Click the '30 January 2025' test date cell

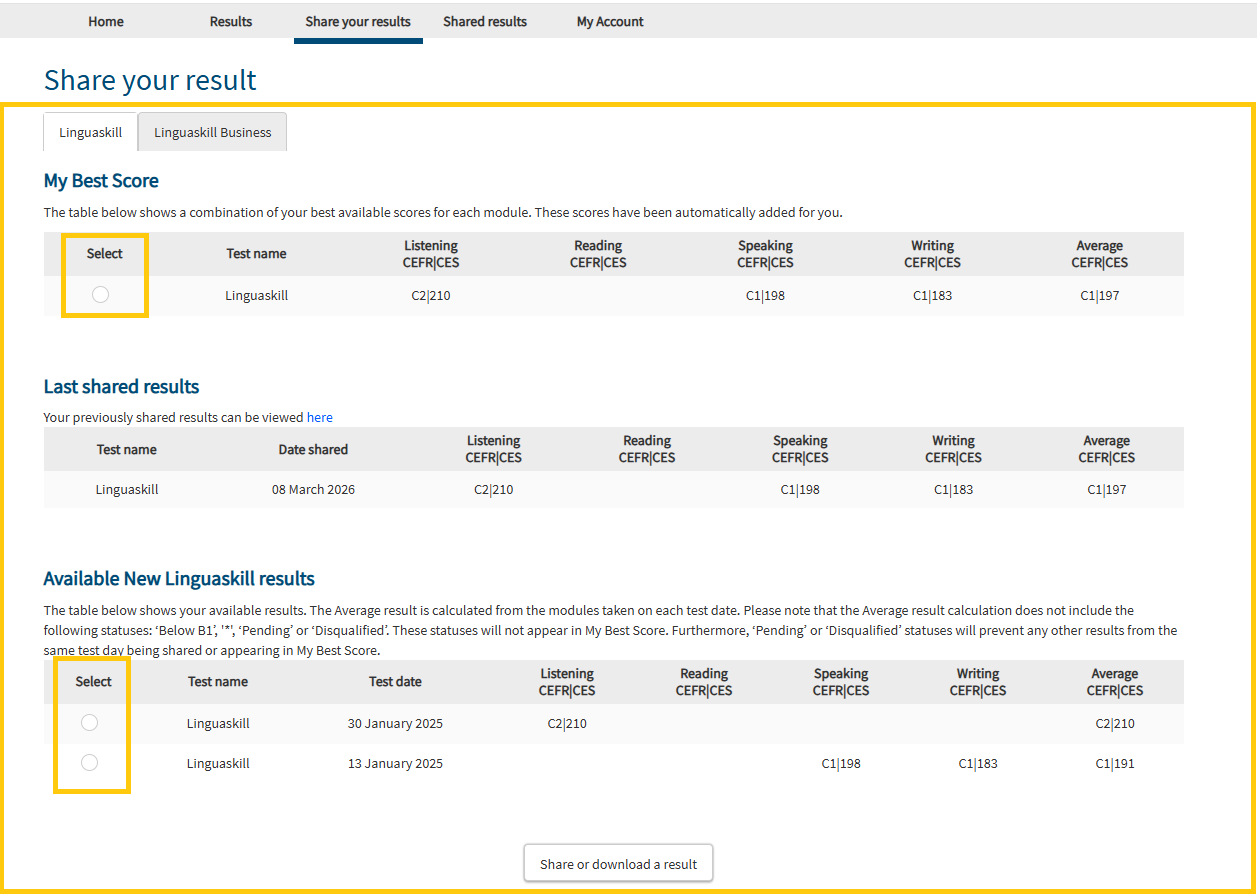[395, 723]
